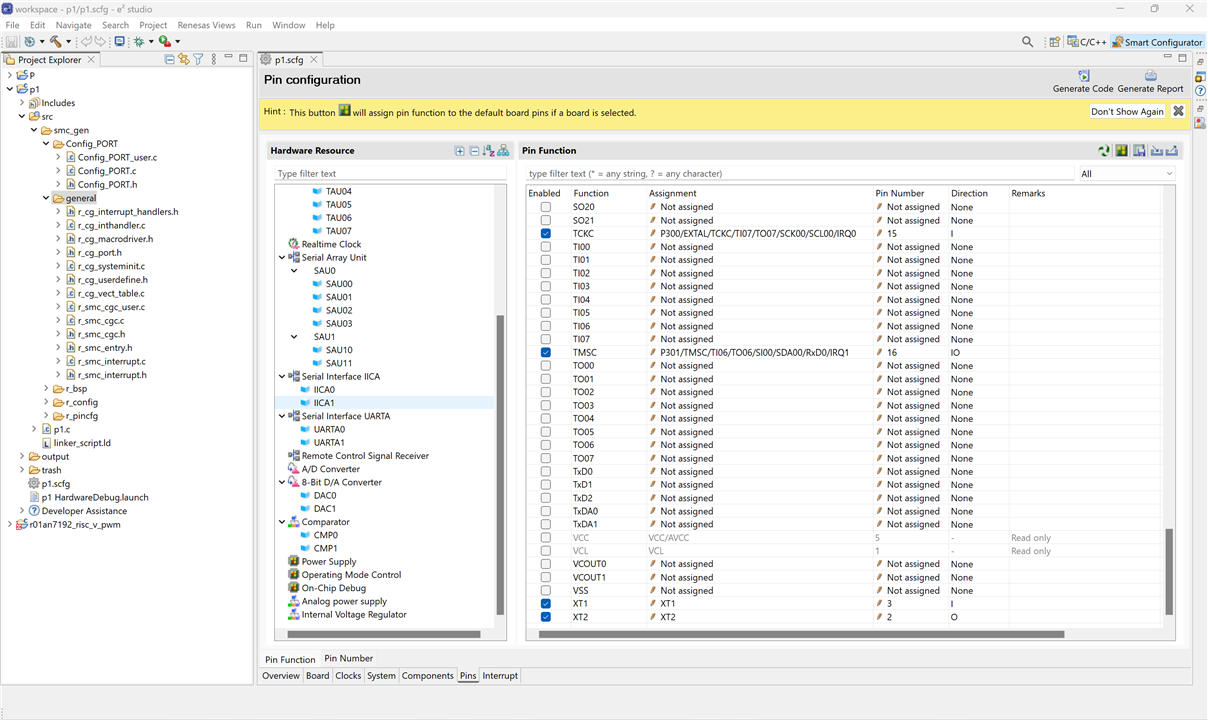The height and width of the screenshot is (720, 1208).
Task: Click the hammer Build toolbar icon
Action: pyautogui.click(x=56, y=42)
